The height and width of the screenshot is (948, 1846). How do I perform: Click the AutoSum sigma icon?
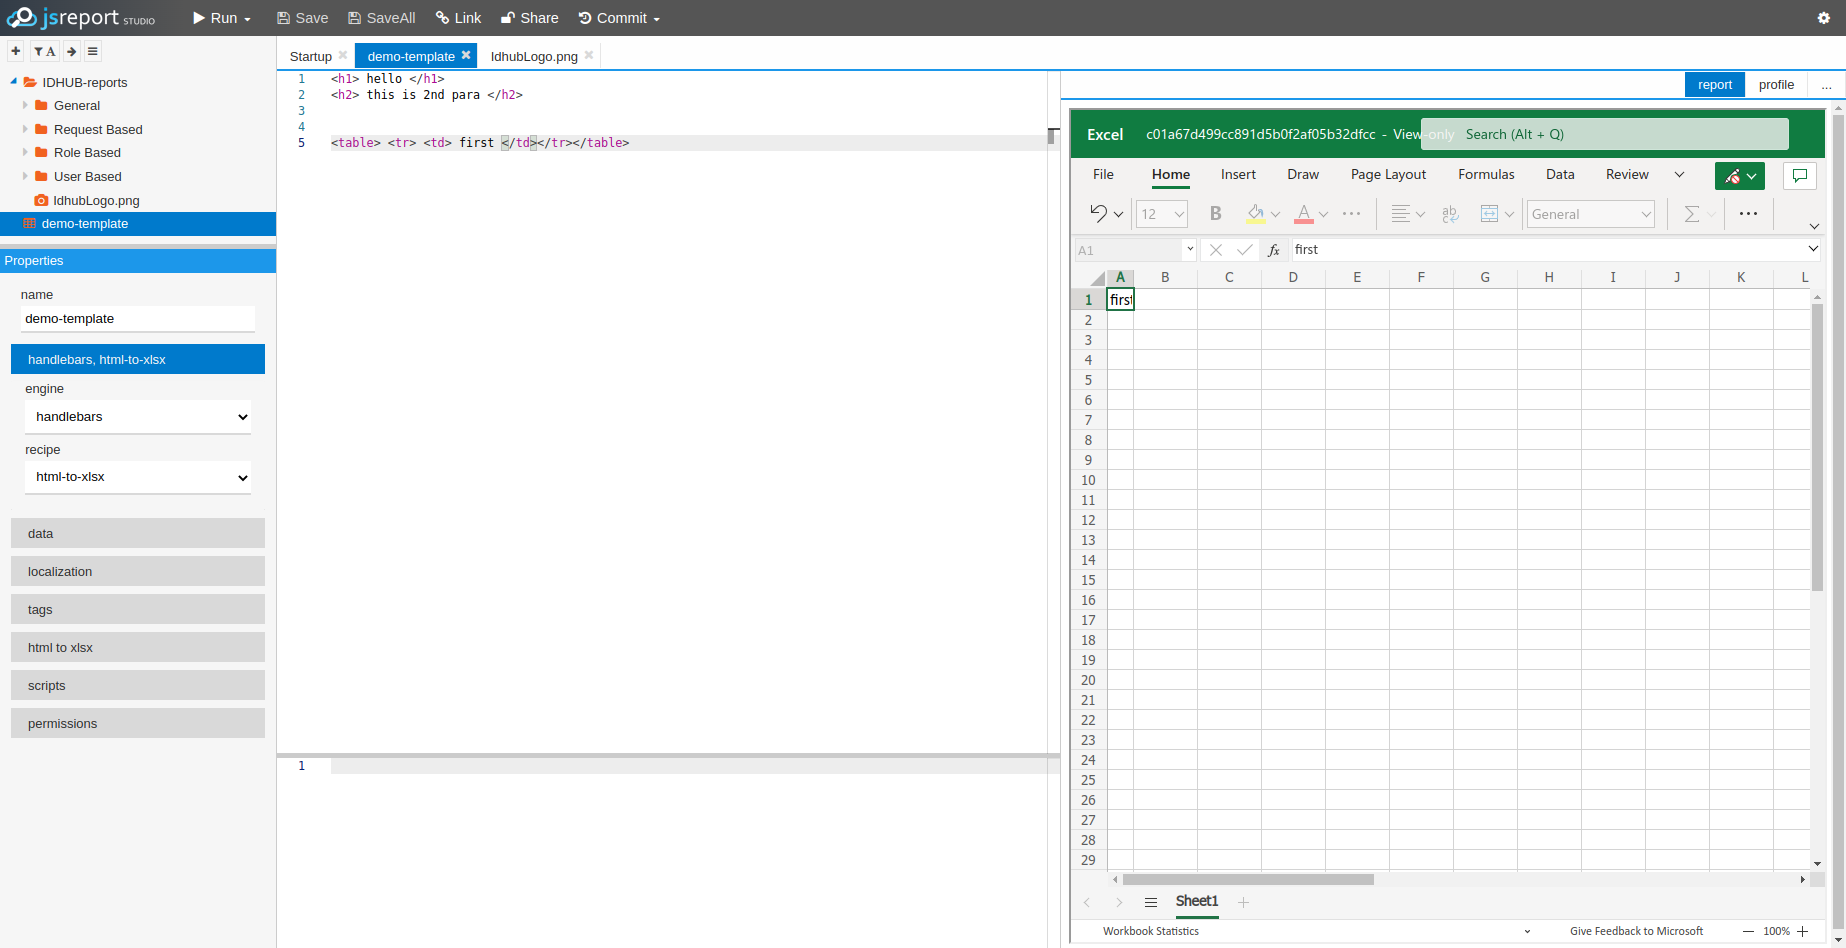(x=1691, y=214)
